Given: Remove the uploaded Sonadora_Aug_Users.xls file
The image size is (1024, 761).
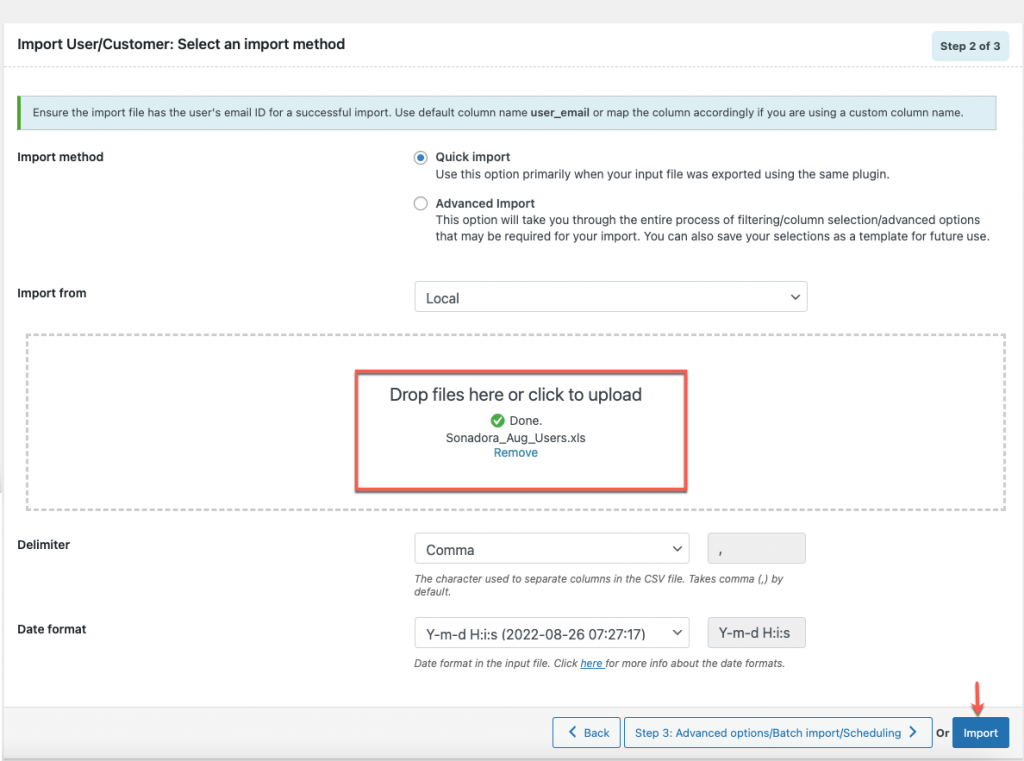Looking at the screenshot, I should click(x=515, y=453).
